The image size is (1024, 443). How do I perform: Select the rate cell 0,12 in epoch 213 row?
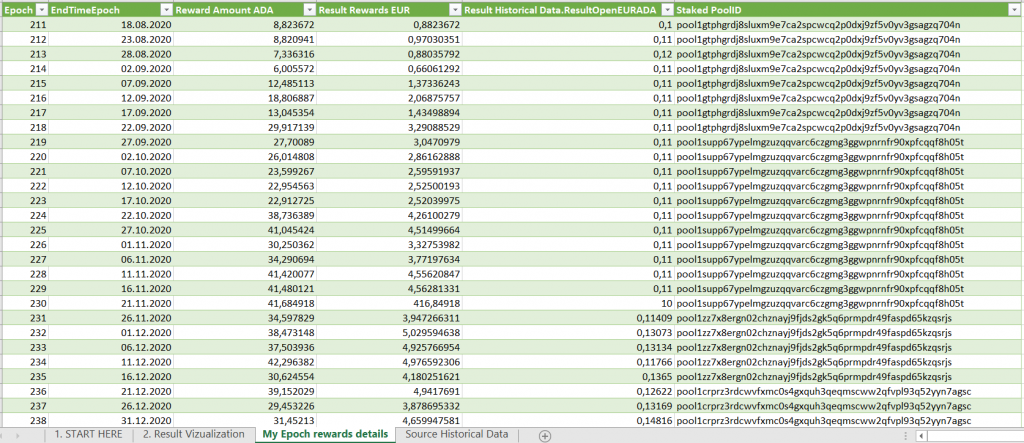pos(568,54)
